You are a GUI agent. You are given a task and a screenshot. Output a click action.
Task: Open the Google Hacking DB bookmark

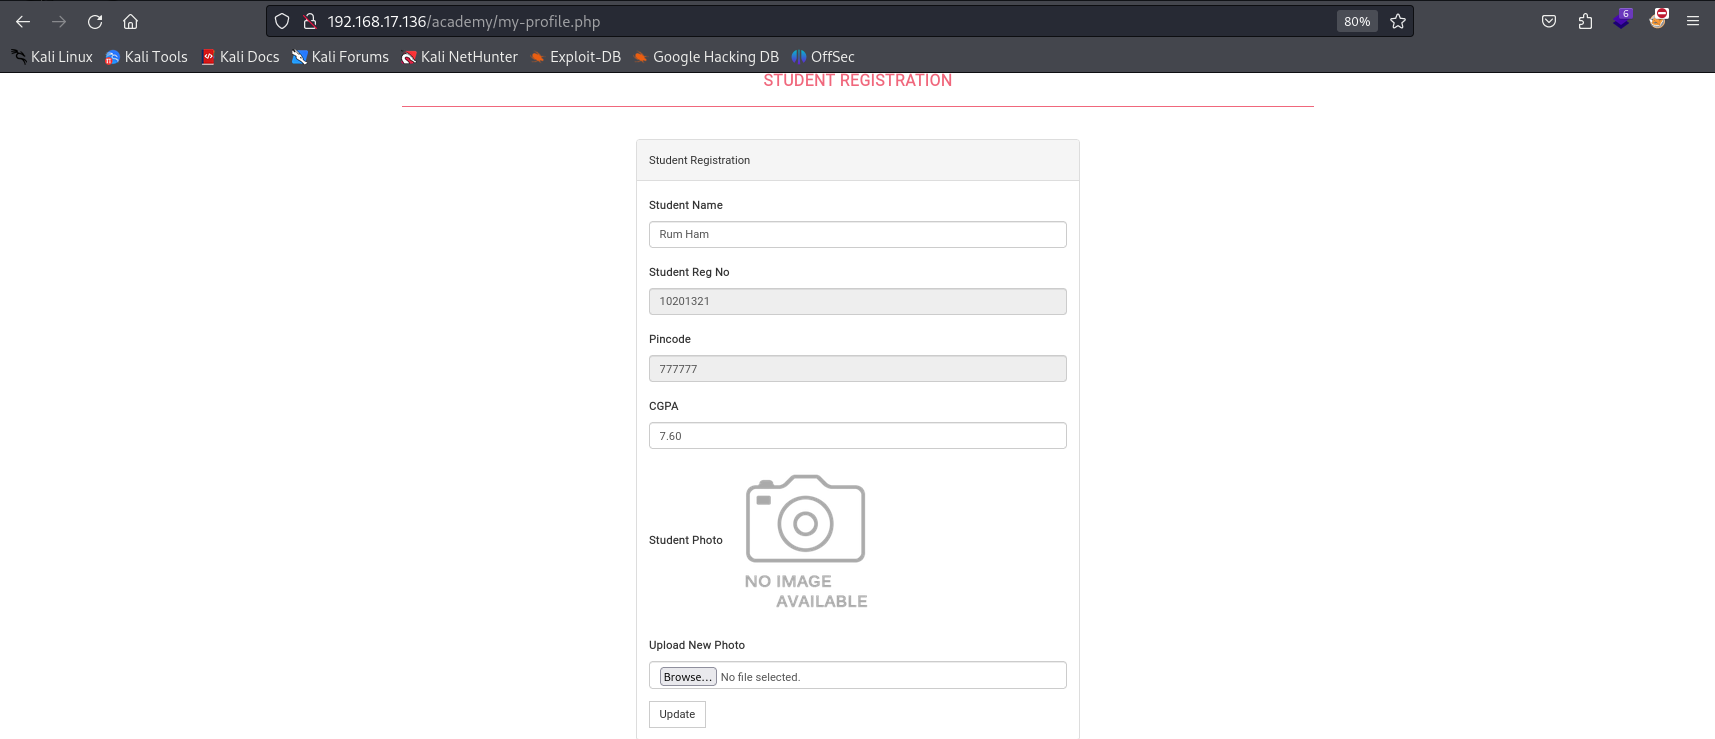(x=706, y=57)
